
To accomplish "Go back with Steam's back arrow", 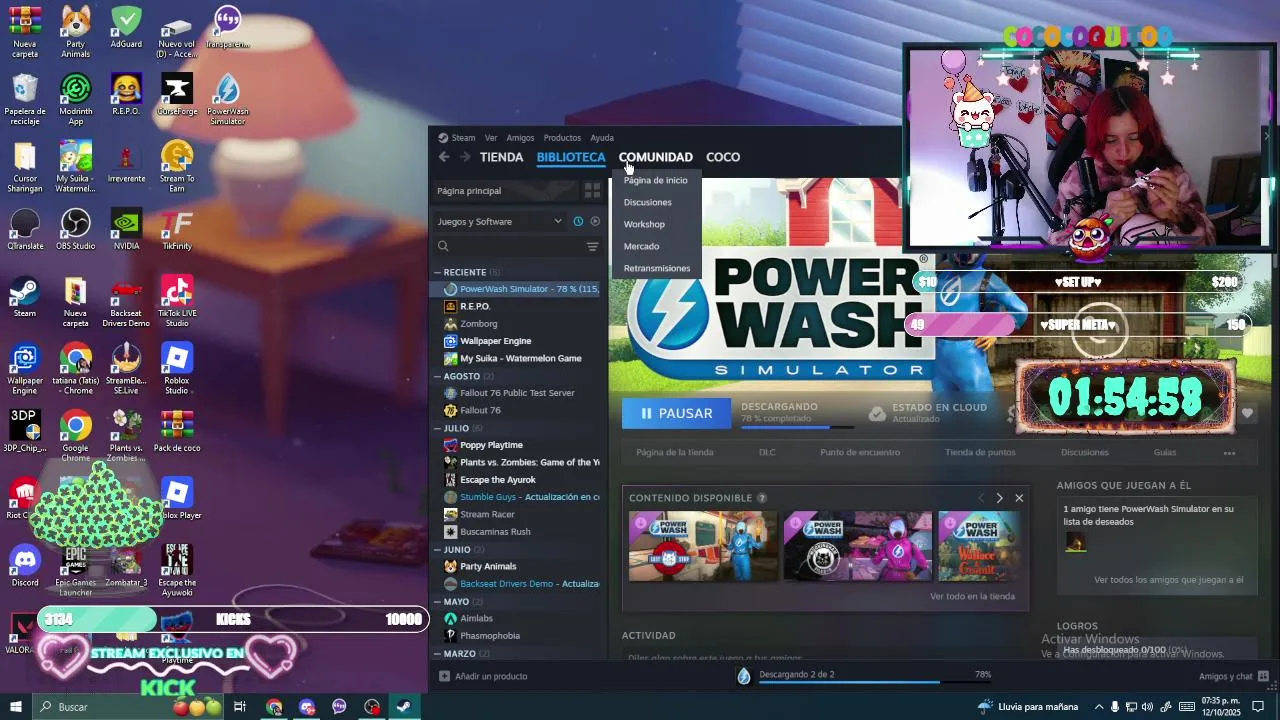I will pos(444,157).
